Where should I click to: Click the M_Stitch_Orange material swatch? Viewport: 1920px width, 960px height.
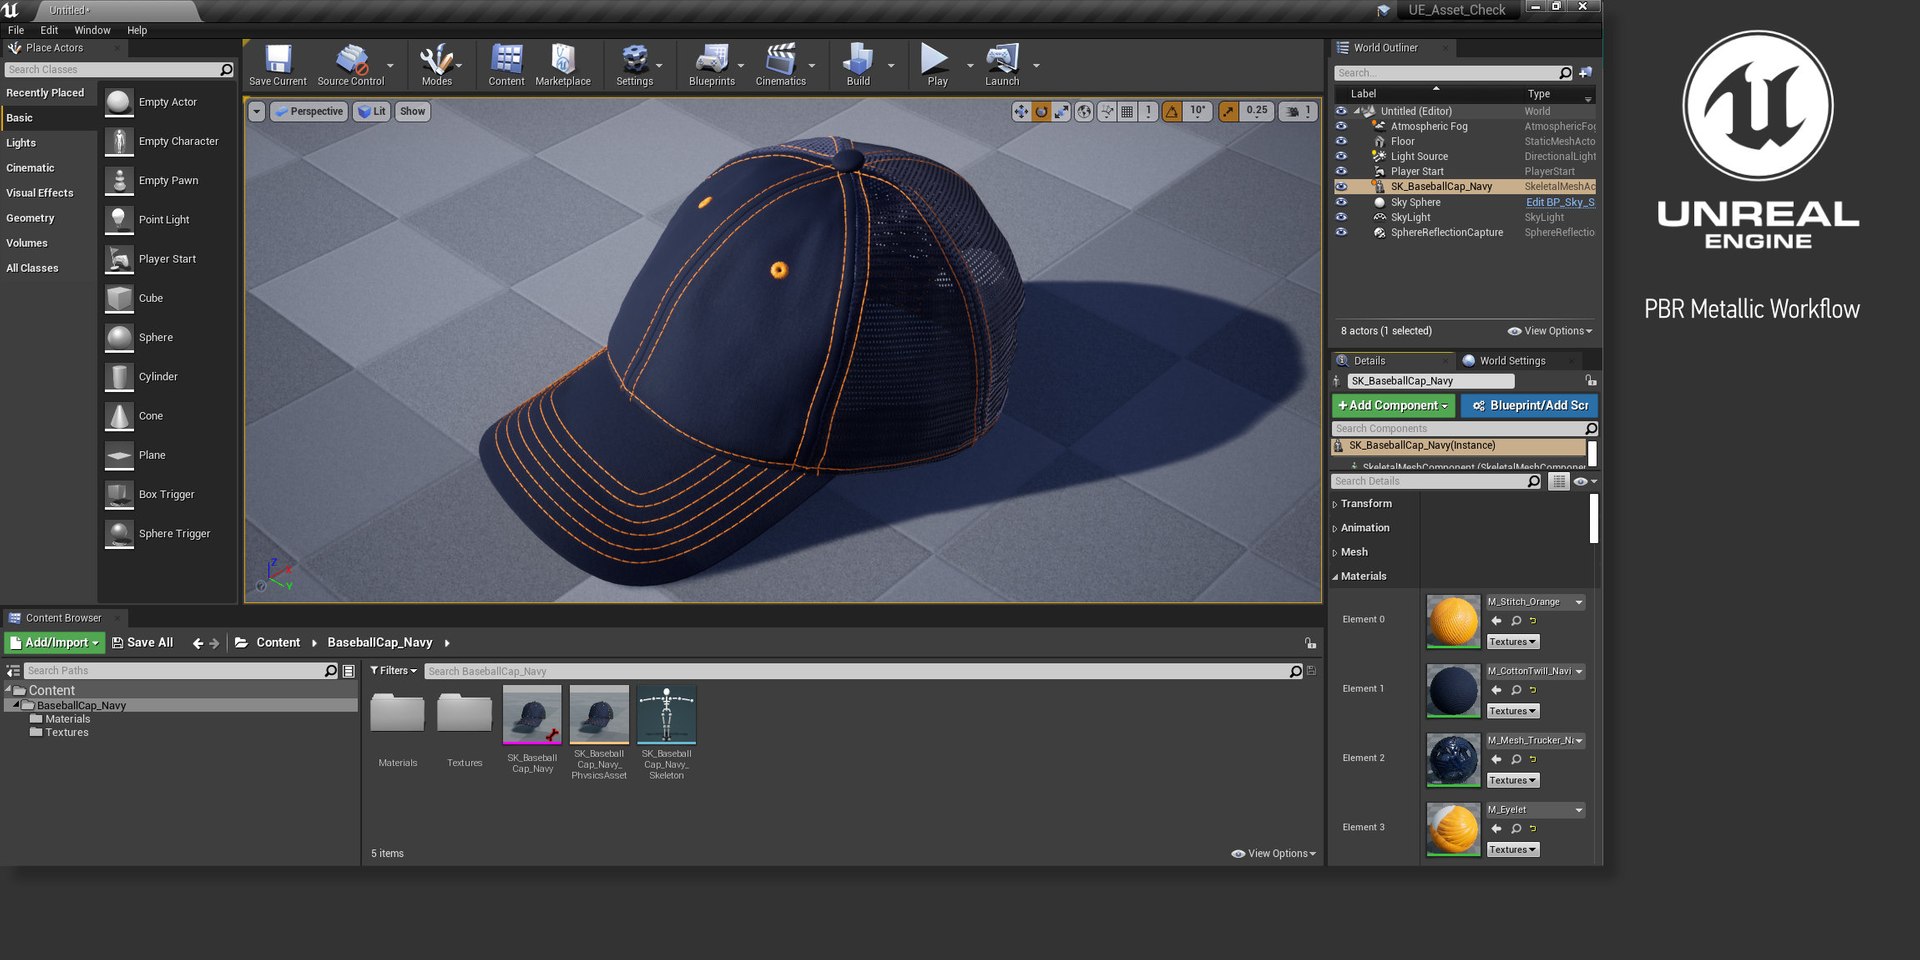(x=1453, y=621)
